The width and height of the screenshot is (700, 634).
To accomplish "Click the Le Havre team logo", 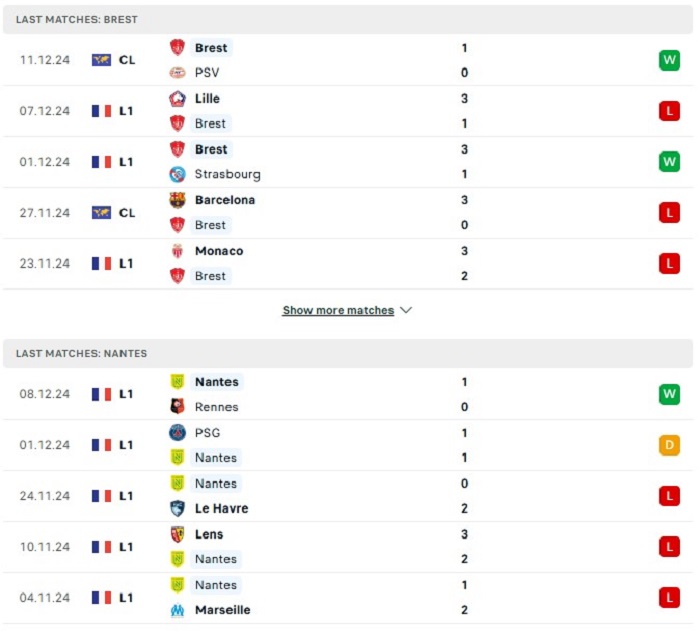I will (x=178, y=508).
